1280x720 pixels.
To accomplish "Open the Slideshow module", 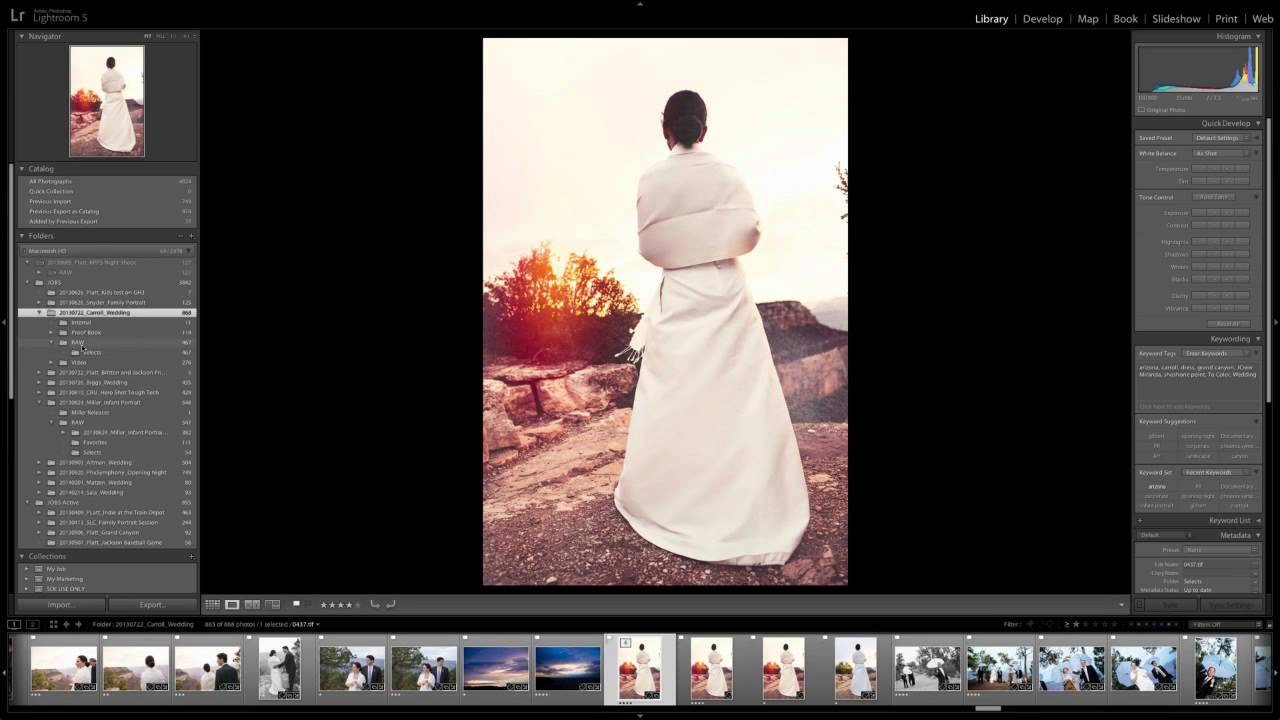I will 1176,19.
